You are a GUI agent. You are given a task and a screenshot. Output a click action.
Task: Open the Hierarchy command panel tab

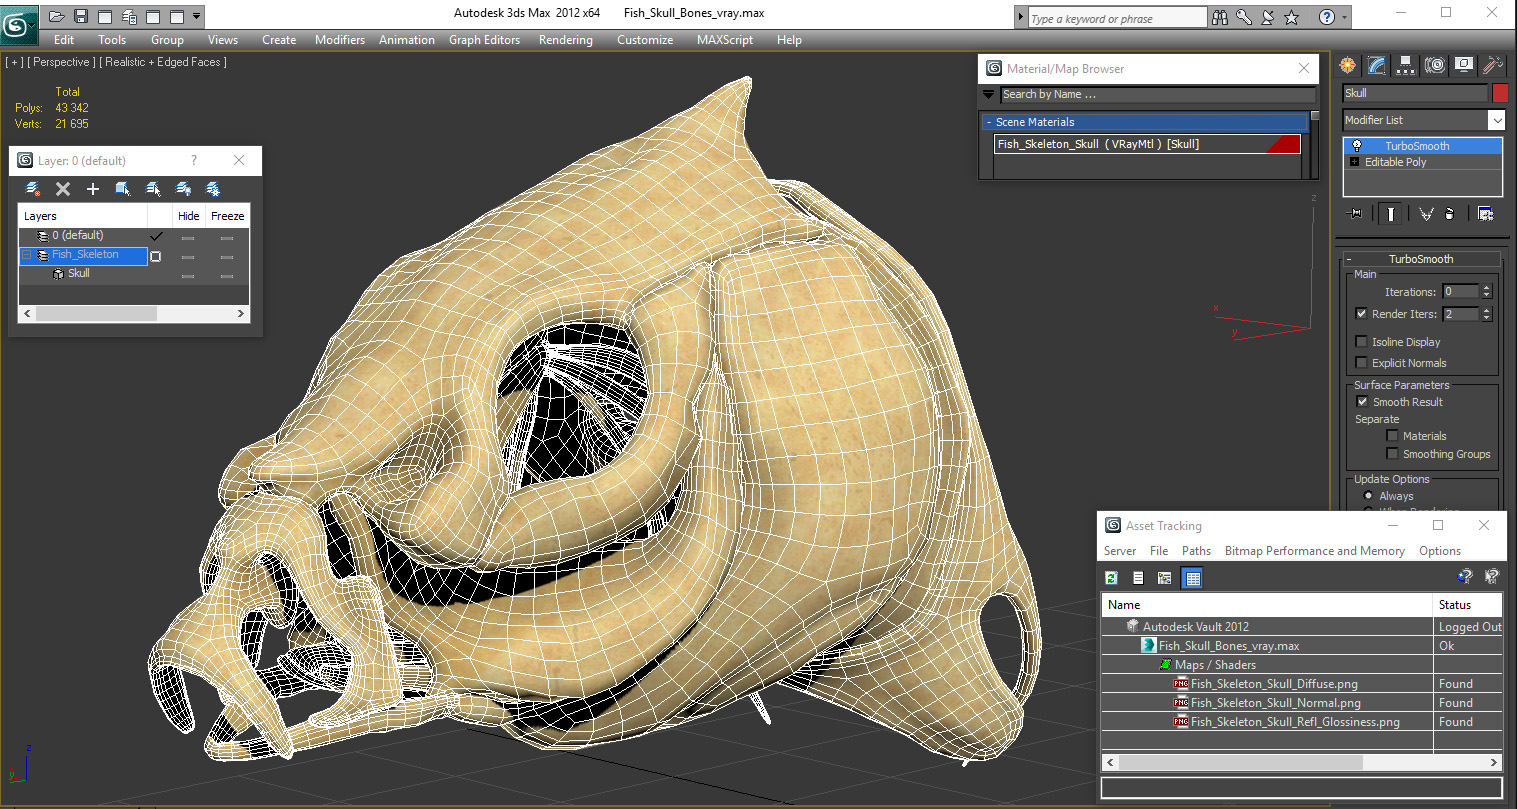[1406, 66]
